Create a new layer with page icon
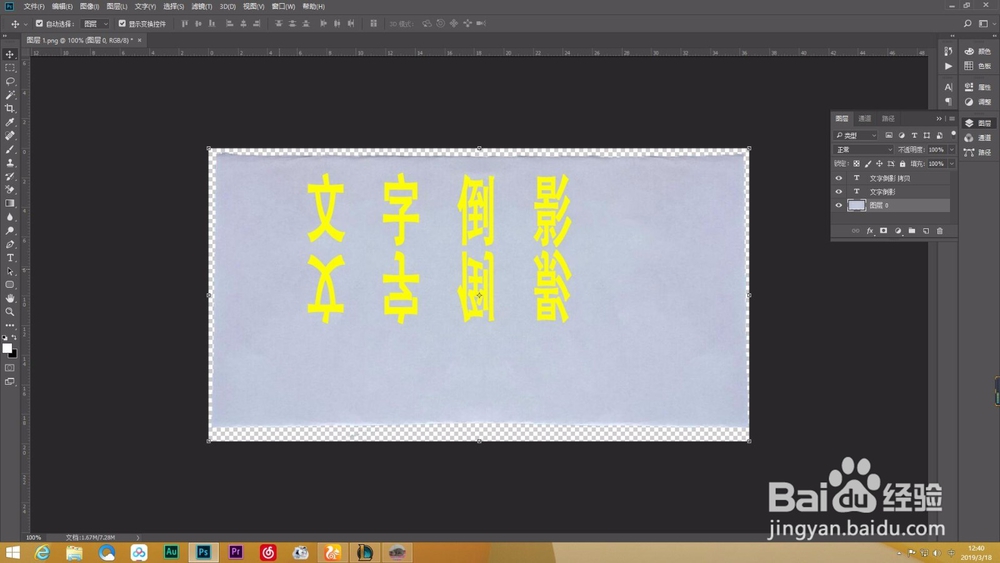The image size is (1000, 563). (x=925, y=231)
